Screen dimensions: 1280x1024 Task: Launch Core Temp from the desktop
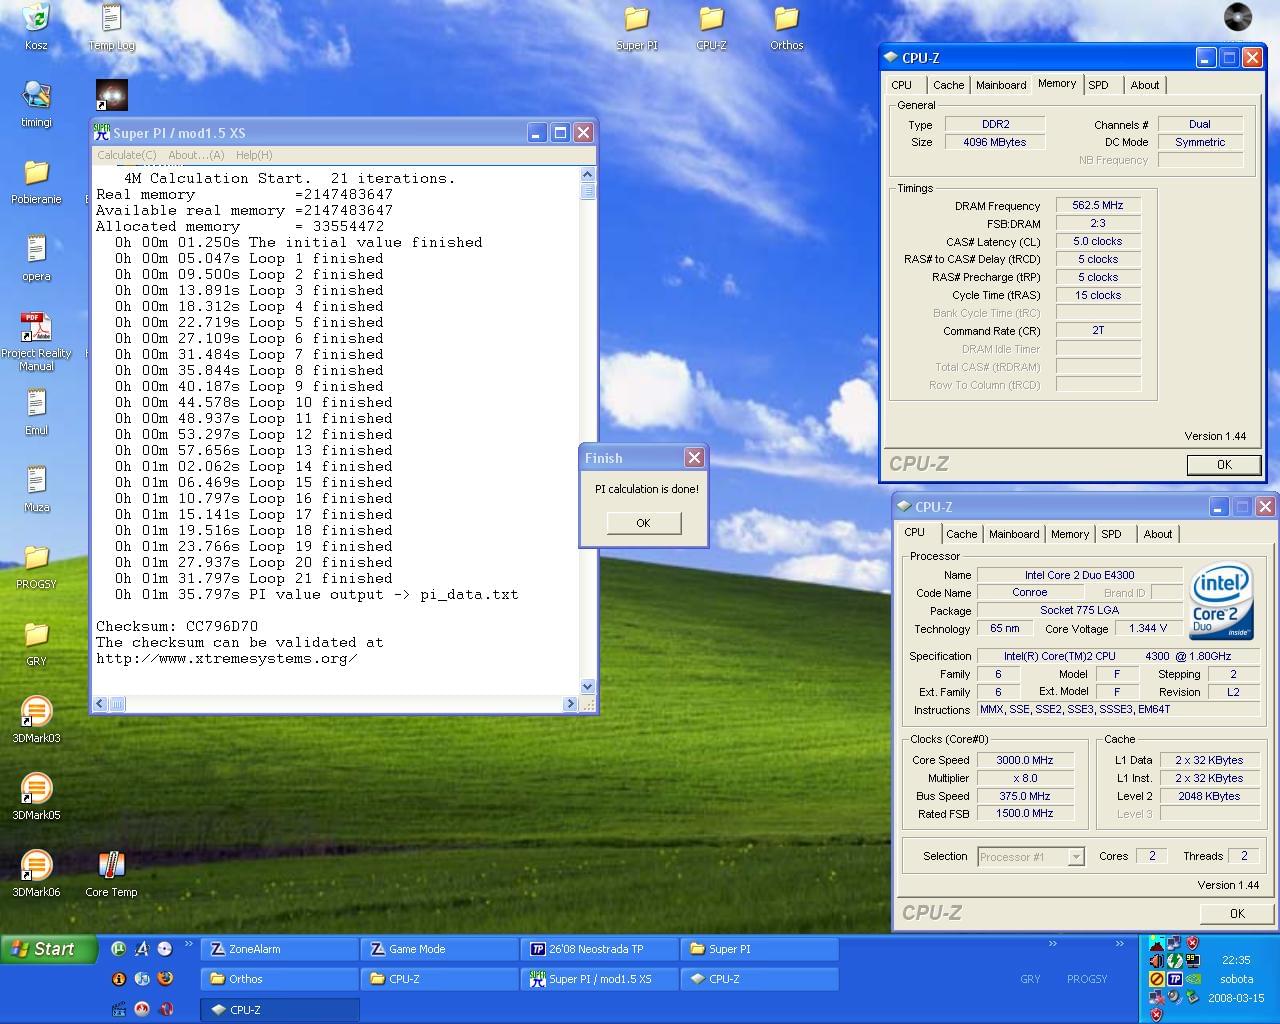pos(111,873)
